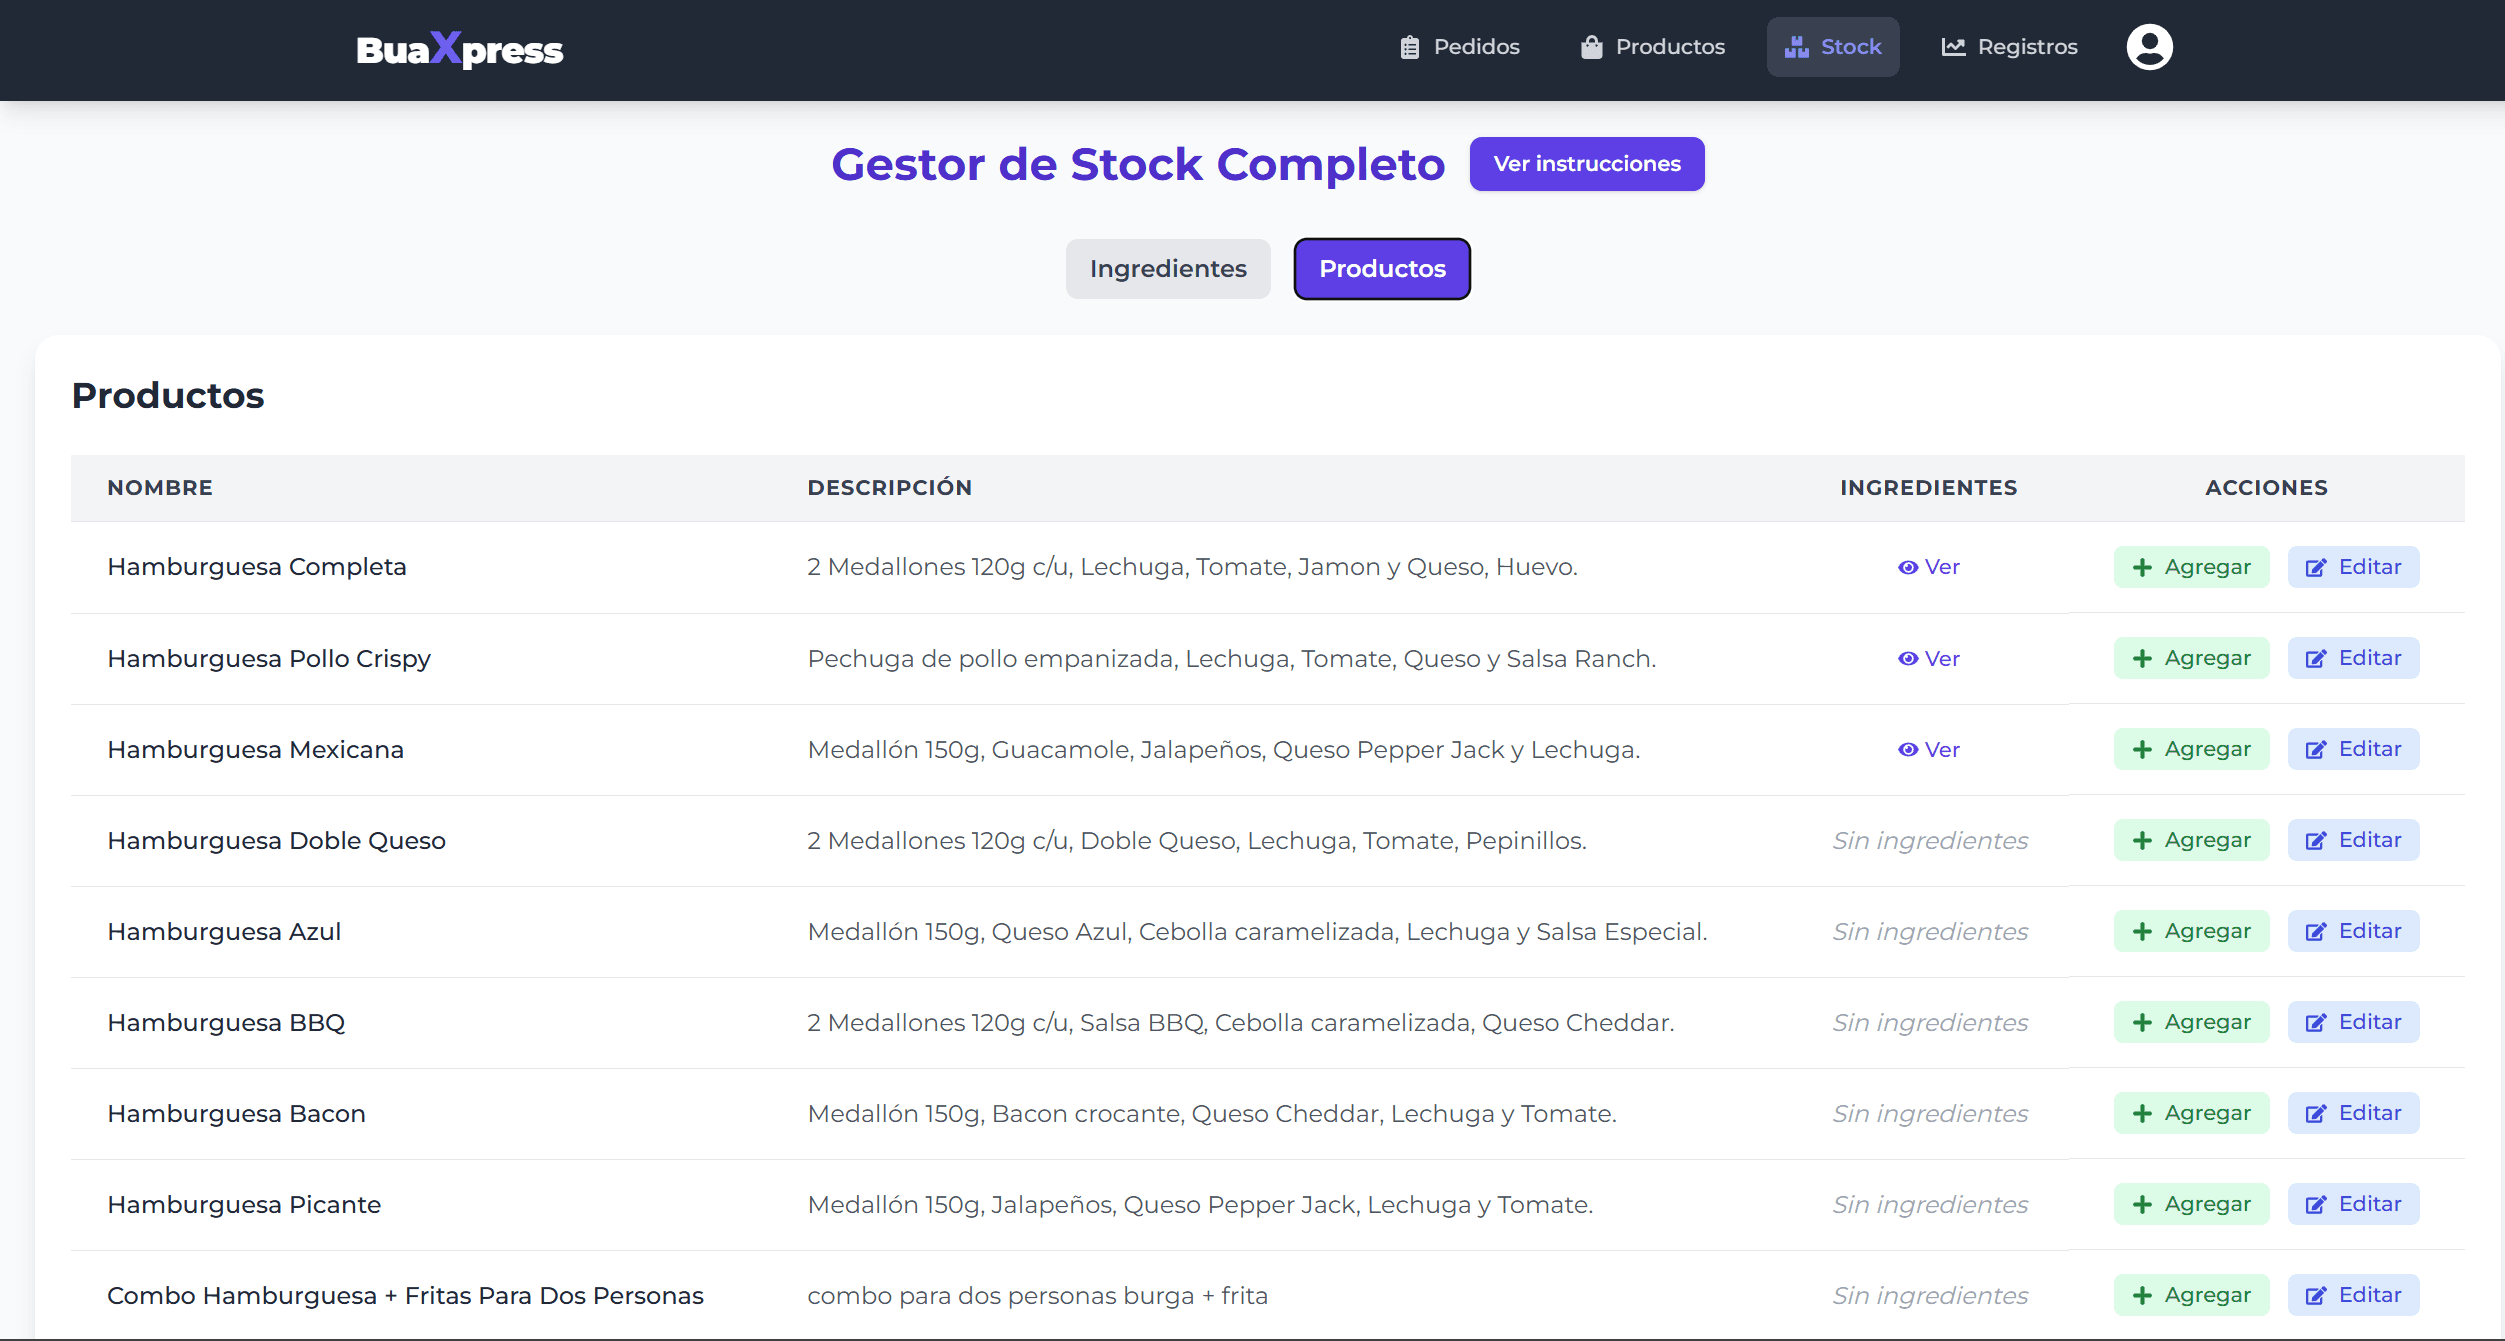Open Productos bag icon in navbar
This screenshot has width=2505, height=1341.
click(1591, 47)
